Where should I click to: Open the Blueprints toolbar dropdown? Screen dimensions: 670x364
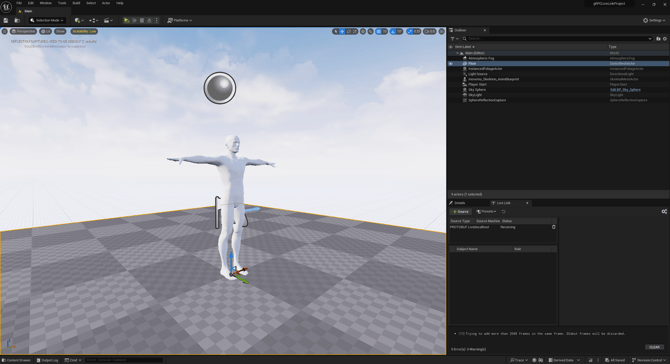(x=94, y=21)
